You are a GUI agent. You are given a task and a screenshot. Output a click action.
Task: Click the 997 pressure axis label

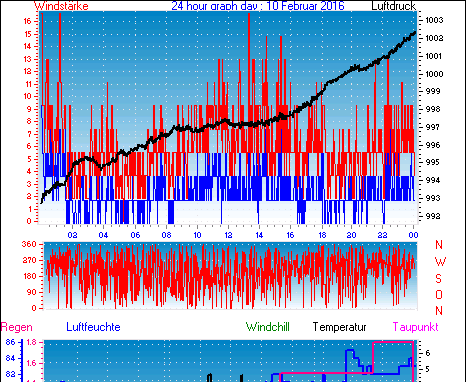(x=433, y=127)
